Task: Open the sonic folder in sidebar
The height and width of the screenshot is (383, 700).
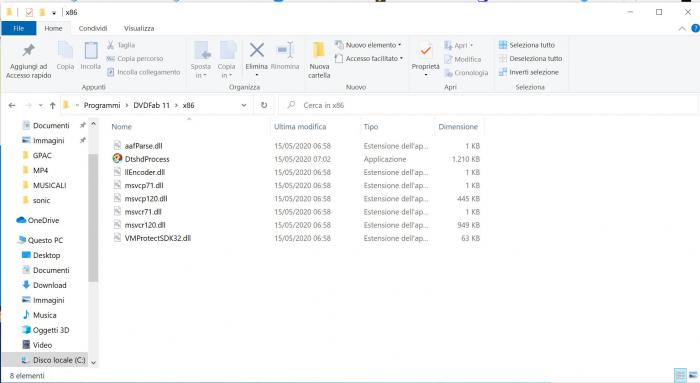Action: [x=41, y=200]
